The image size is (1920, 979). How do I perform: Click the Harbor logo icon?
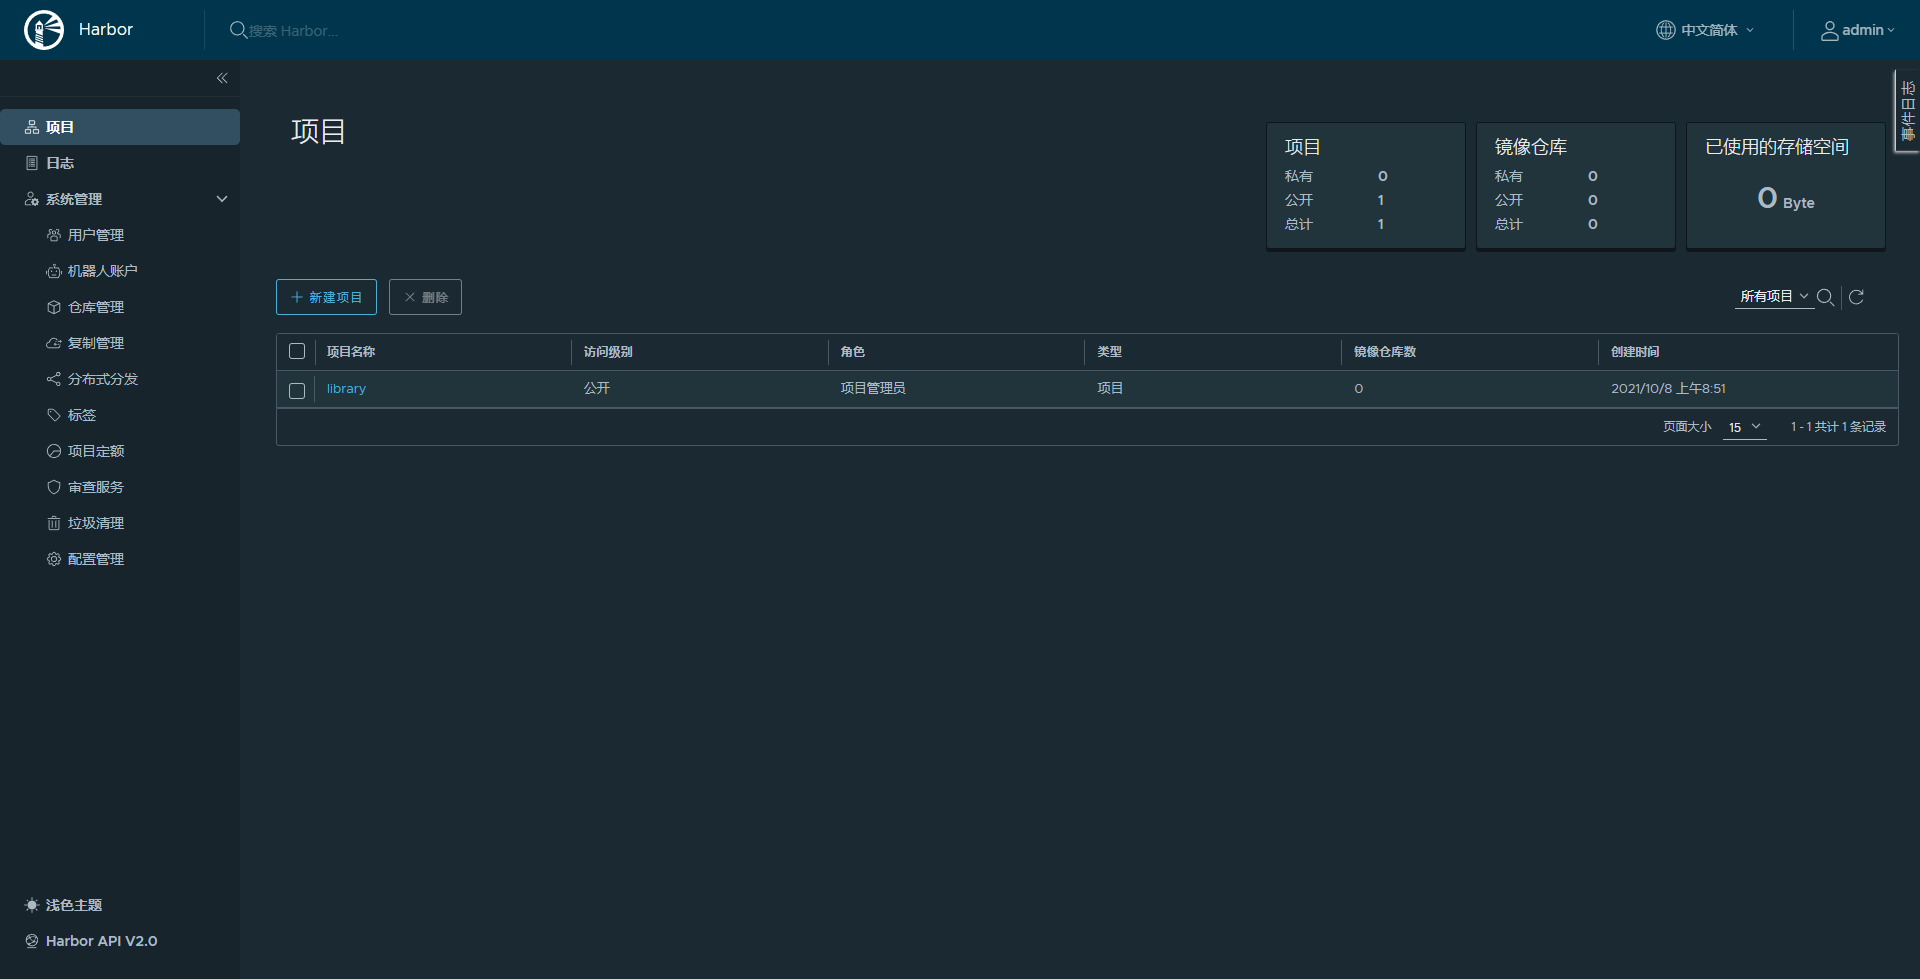[x=44, y=30]
